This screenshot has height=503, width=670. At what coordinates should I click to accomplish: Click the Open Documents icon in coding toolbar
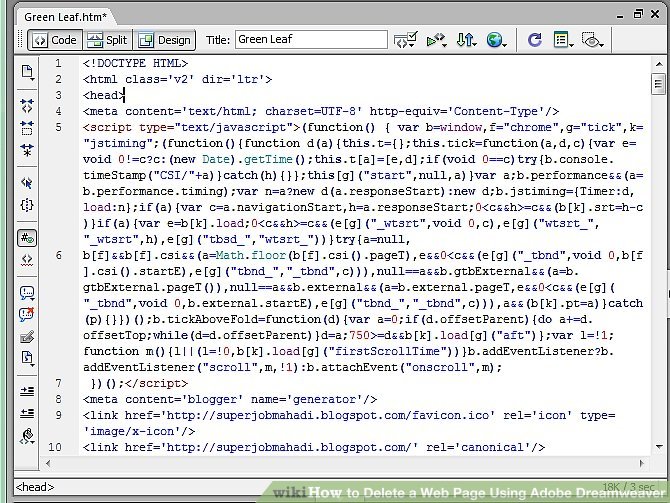tap(27, 71)
